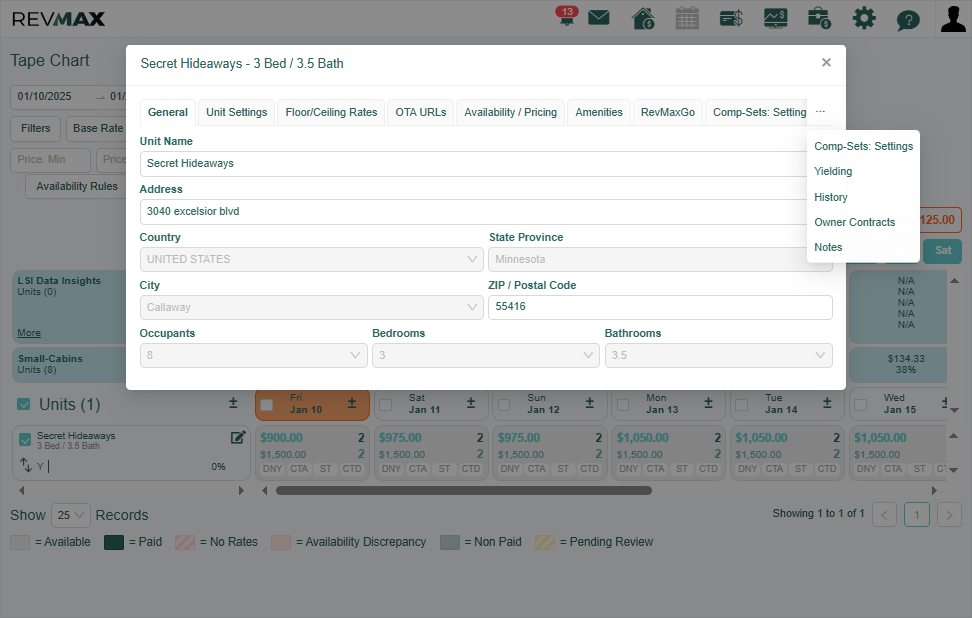Open the more tabs ellipsis
Screen dimensions: 972x618
[820, 112]
